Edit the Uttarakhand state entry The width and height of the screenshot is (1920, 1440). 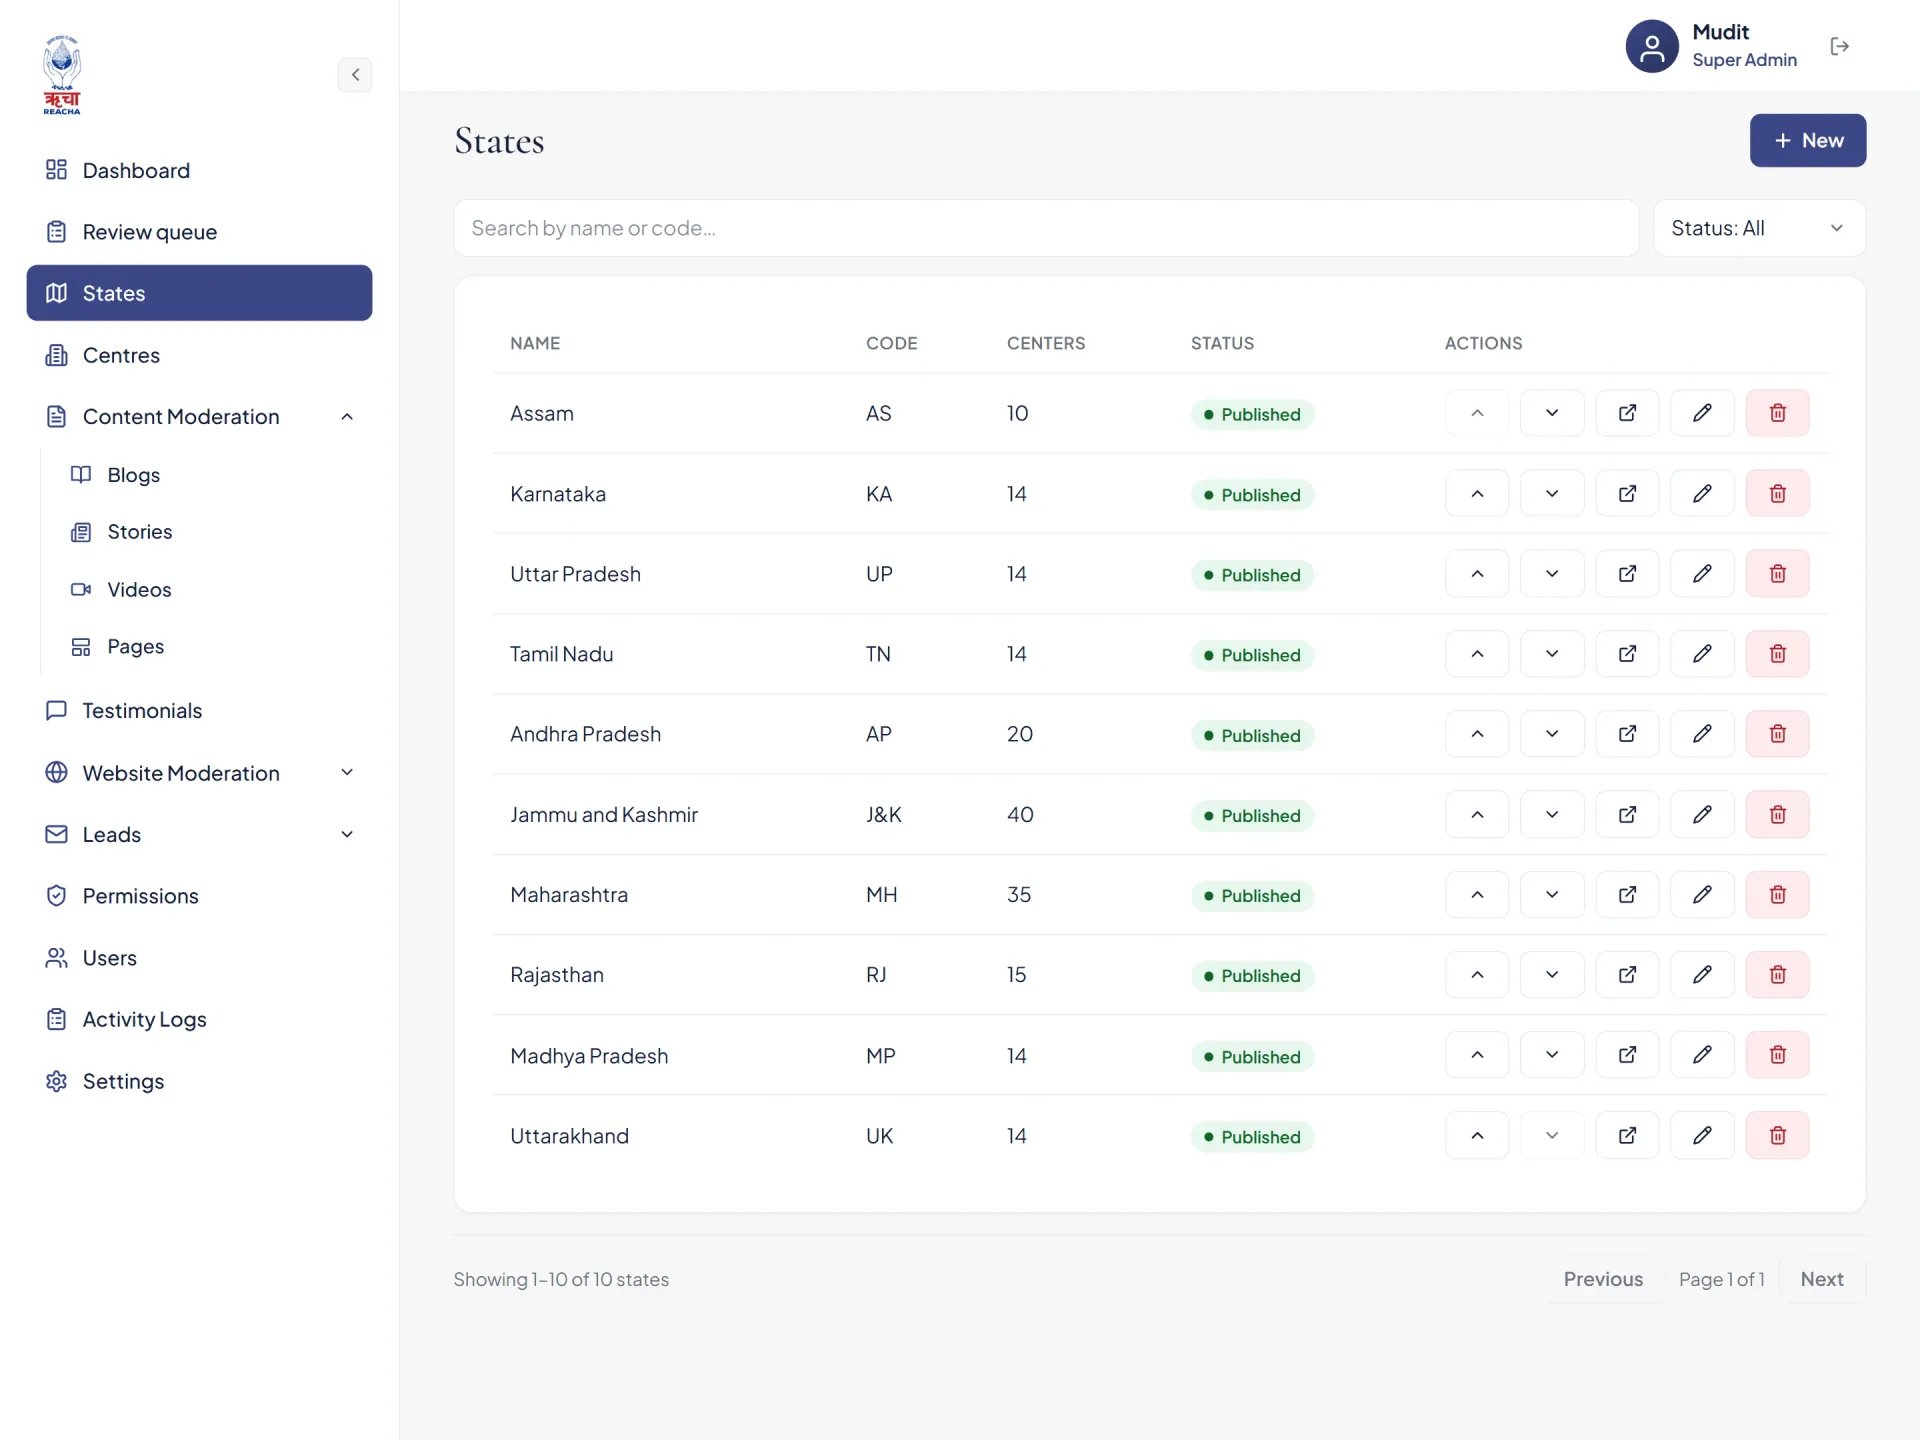pos(1702,1135)
